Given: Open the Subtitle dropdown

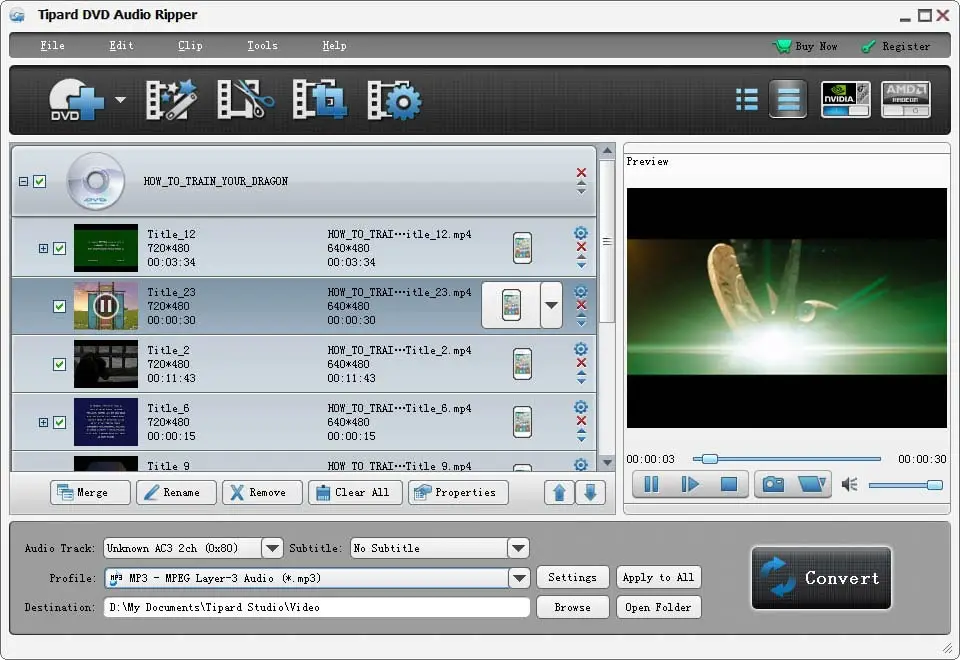Looking at the screenshot, I should 518,548.
